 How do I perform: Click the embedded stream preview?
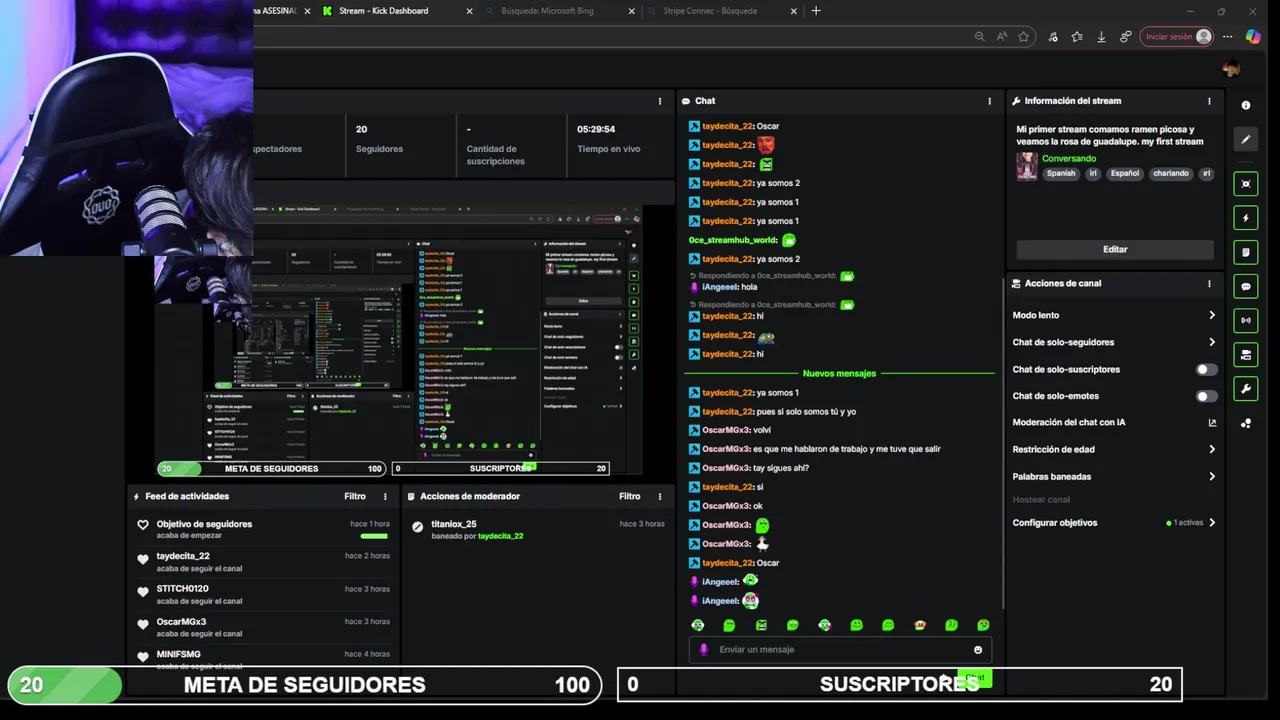399,340
